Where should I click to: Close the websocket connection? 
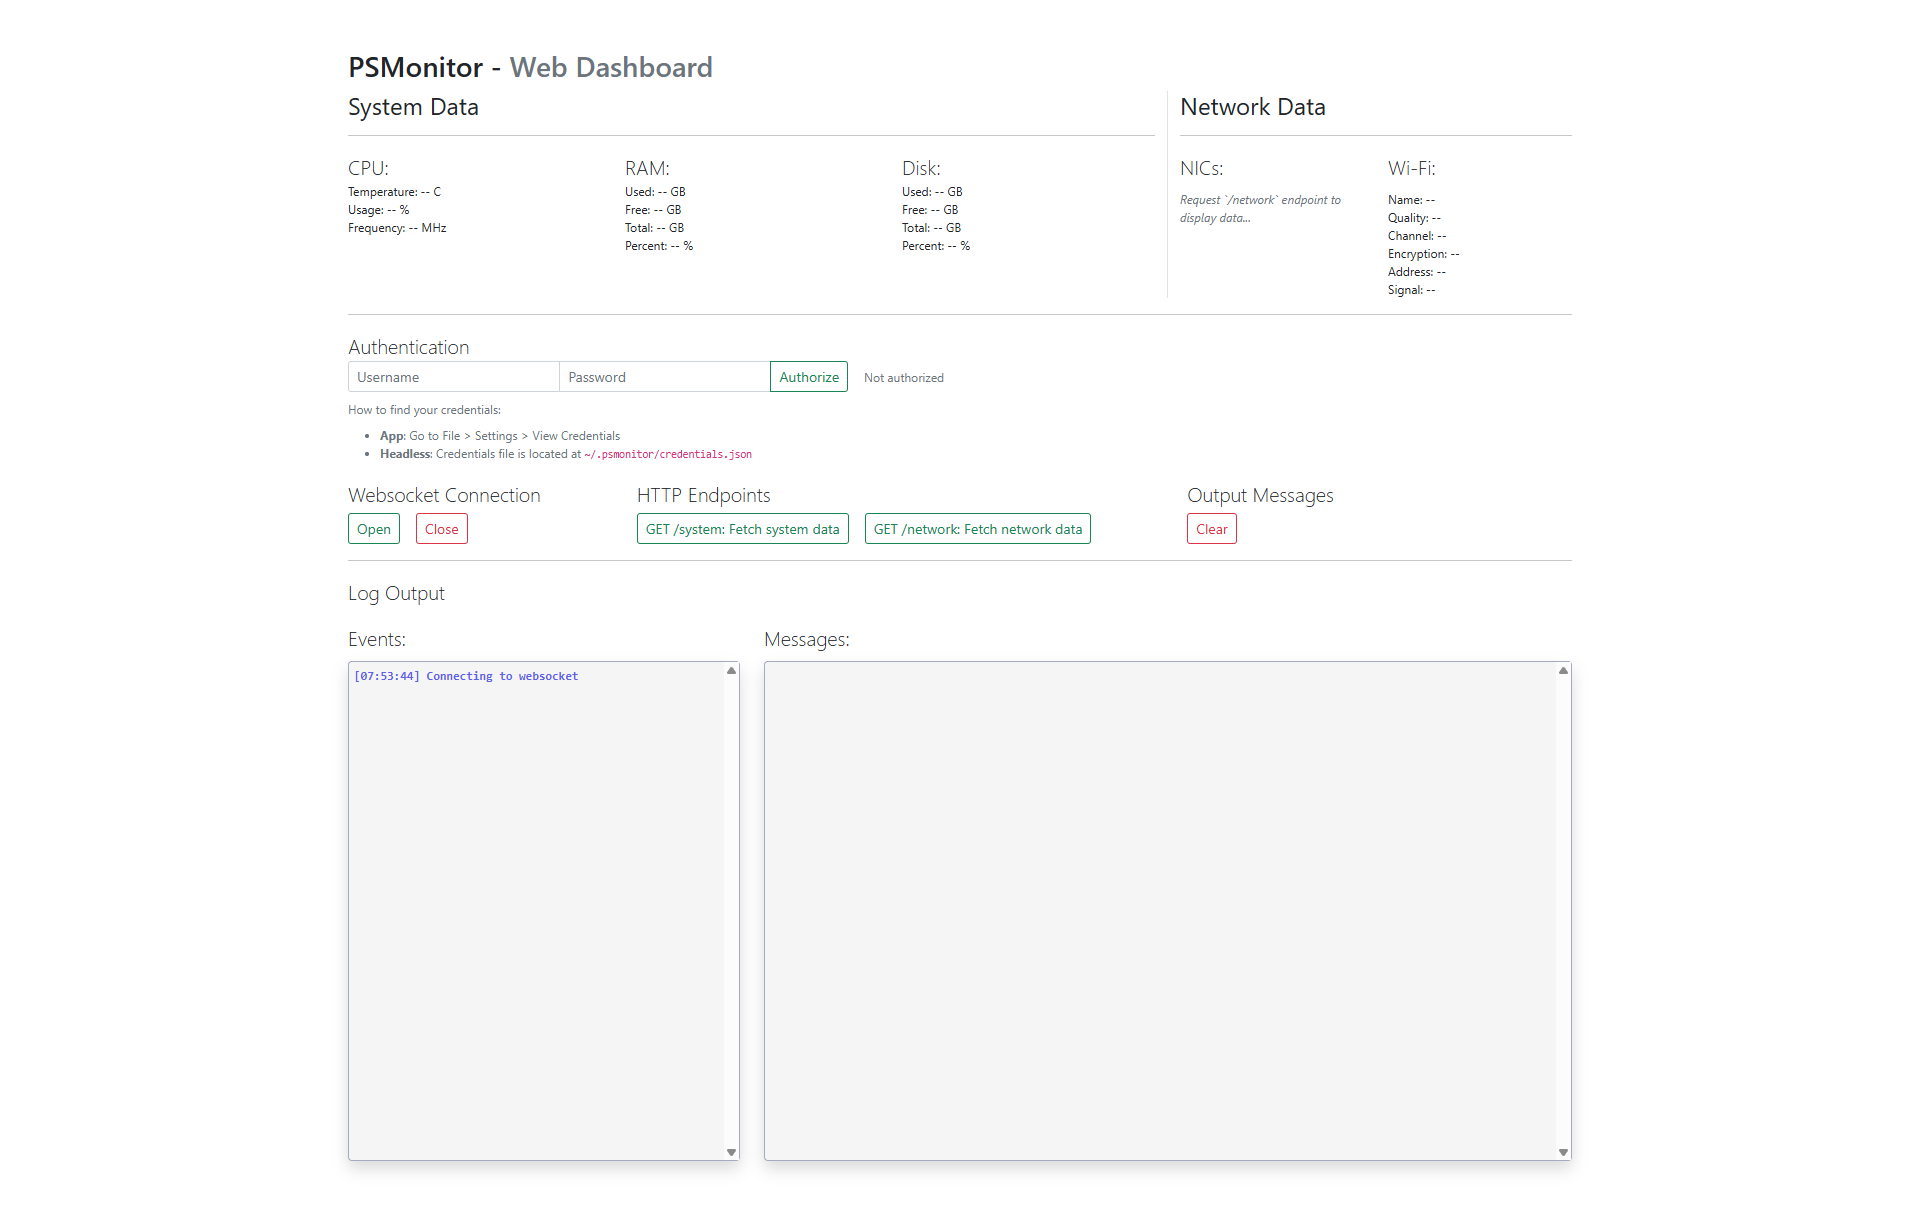[x=441, y=528]
